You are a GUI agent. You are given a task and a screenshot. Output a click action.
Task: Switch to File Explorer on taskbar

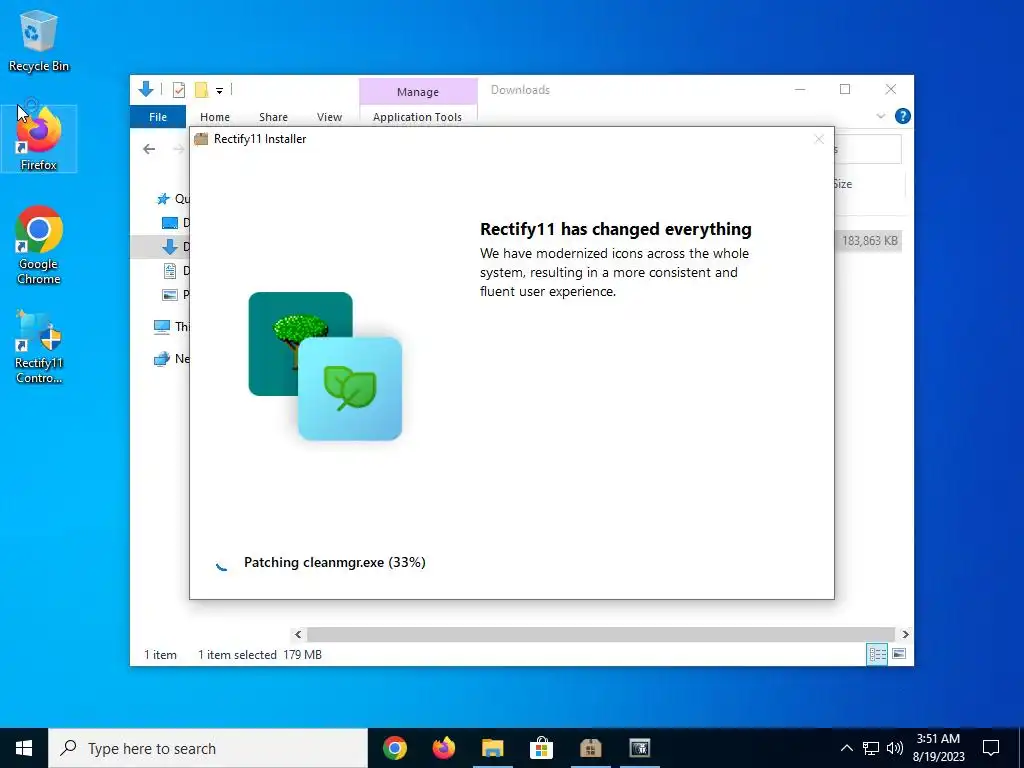[492, 748]
